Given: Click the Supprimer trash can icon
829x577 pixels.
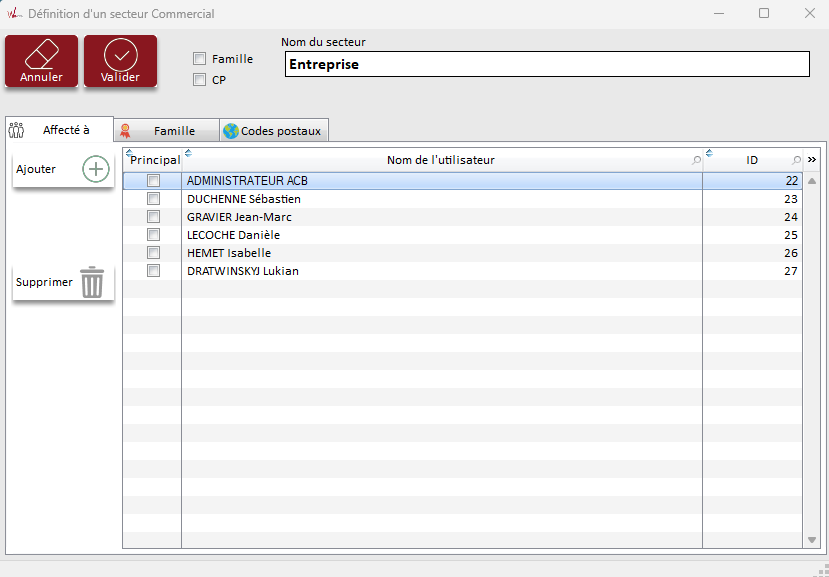Looking at the screenshot, I should click(x=92, y=282).
